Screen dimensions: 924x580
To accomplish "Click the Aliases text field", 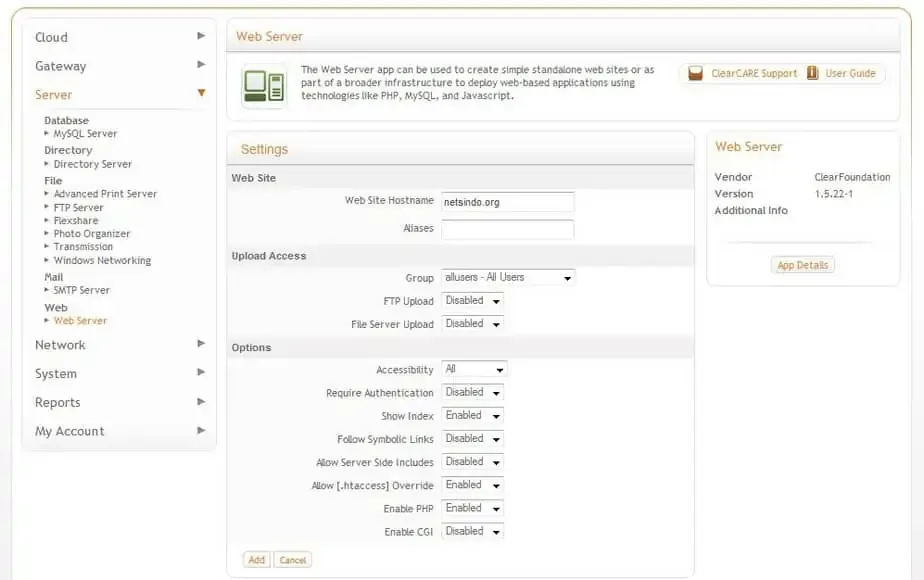I will pyautogui.click(x=508, y=229).
